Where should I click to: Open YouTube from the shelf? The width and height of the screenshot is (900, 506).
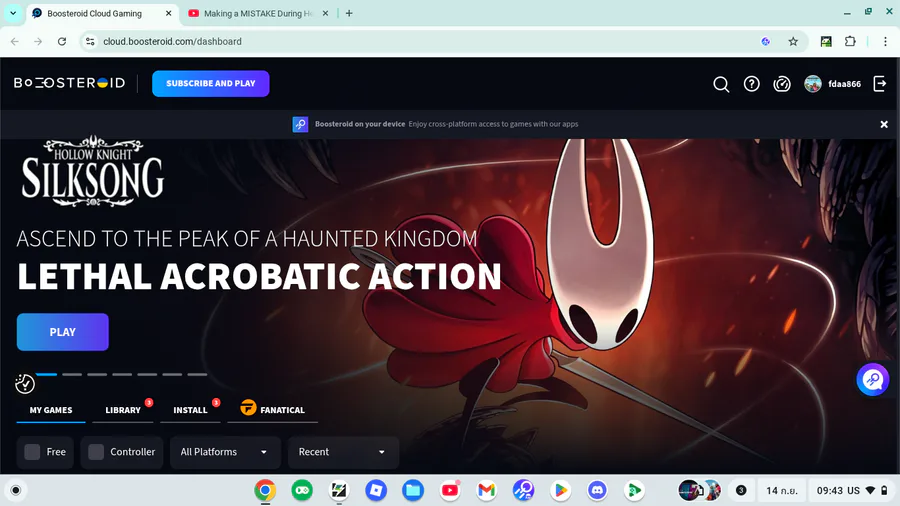point(450,491)
